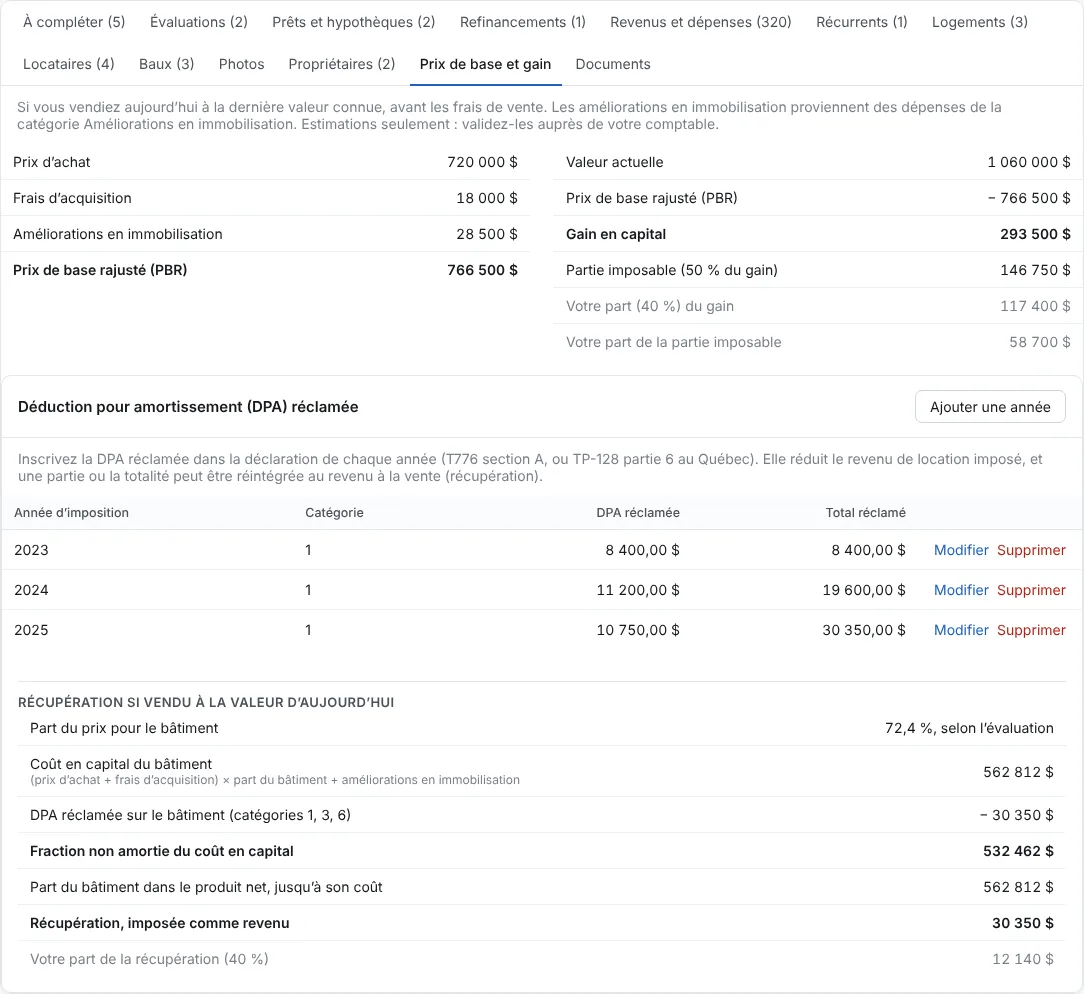
Task: Click the 532 462 $ undepreciated value
Action: click(x=1018, y=852)
